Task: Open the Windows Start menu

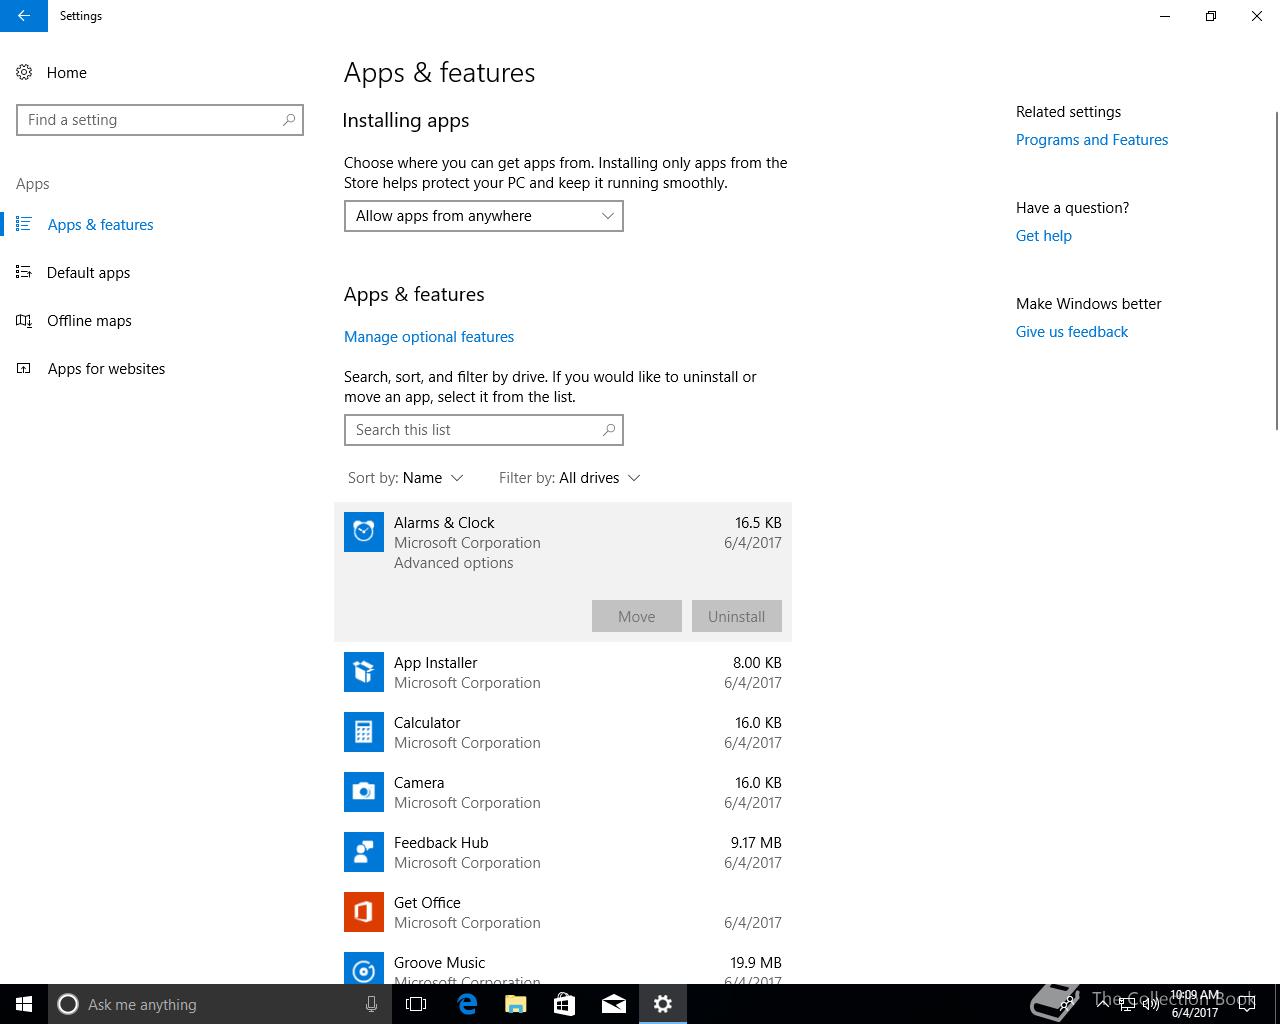Action: click(x=24, y=1004)
